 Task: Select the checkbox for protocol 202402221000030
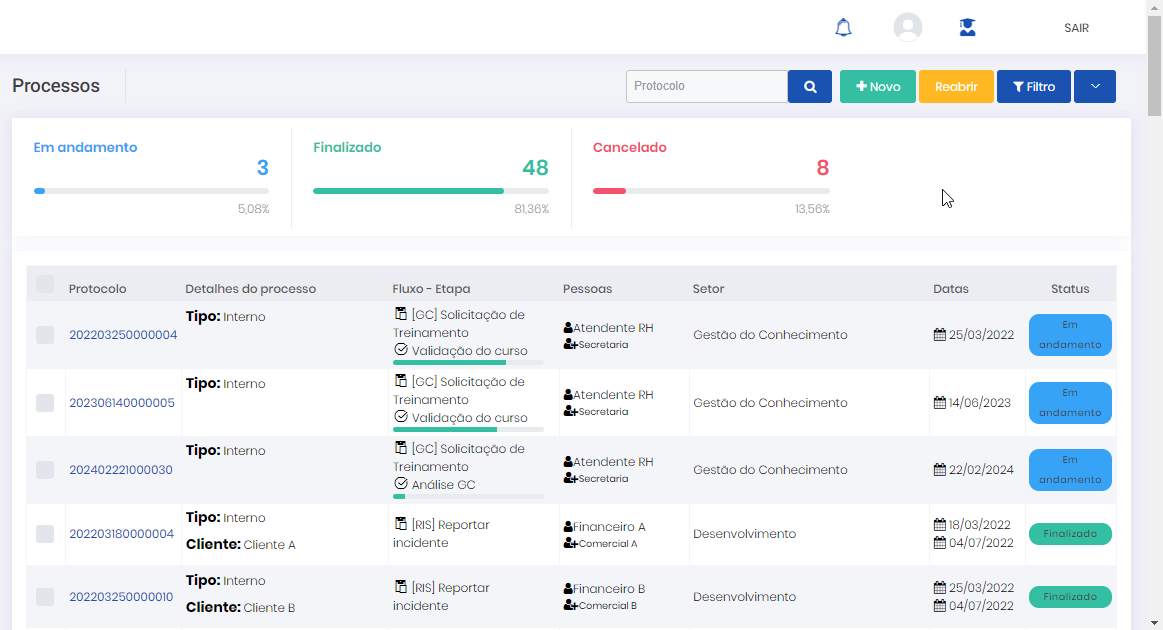45,470
